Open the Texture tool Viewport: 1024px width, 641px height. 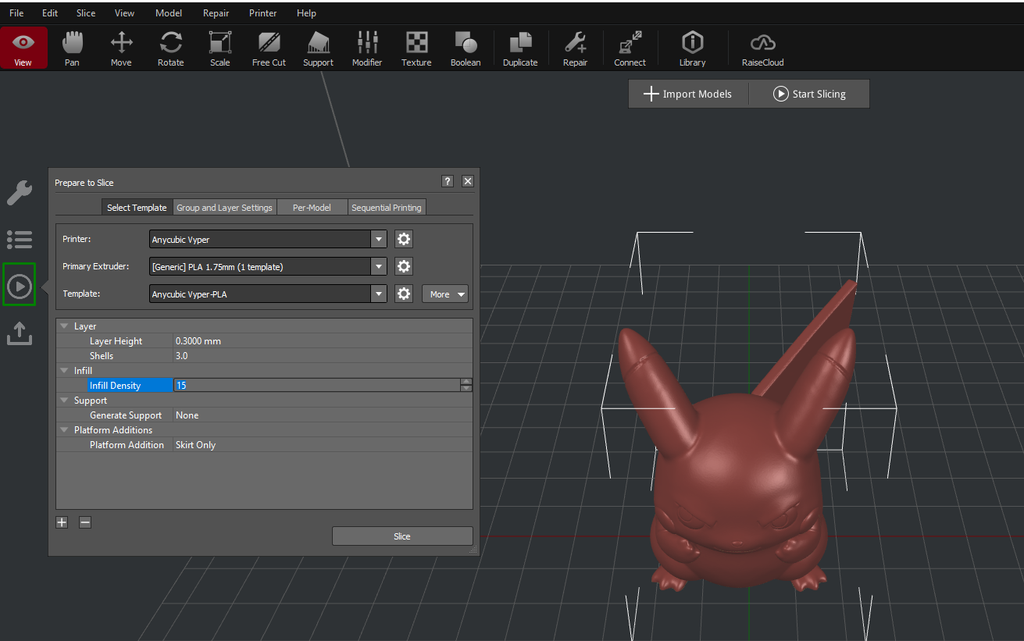click(416, 47)
